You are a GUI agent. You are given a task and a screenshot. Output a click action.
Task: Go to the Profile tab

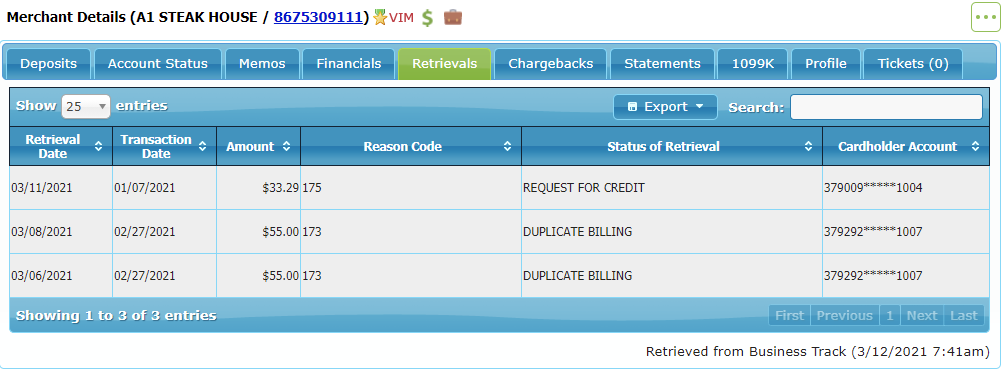(x=826, y=64)
